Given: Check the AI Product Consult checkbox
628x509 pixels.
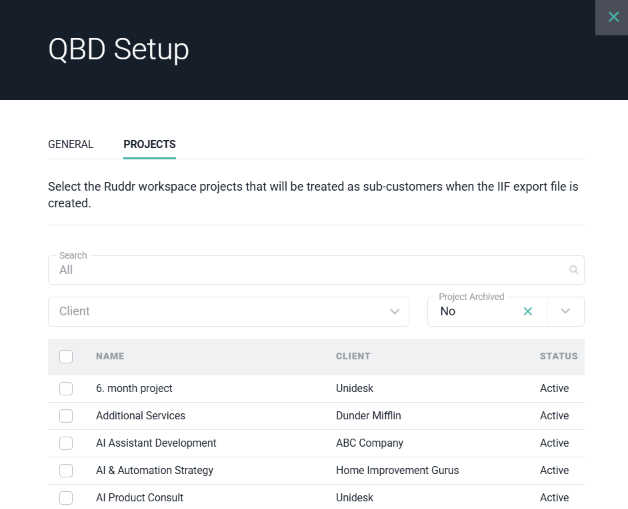Looking at the screenshot, I should pos(66,498).
